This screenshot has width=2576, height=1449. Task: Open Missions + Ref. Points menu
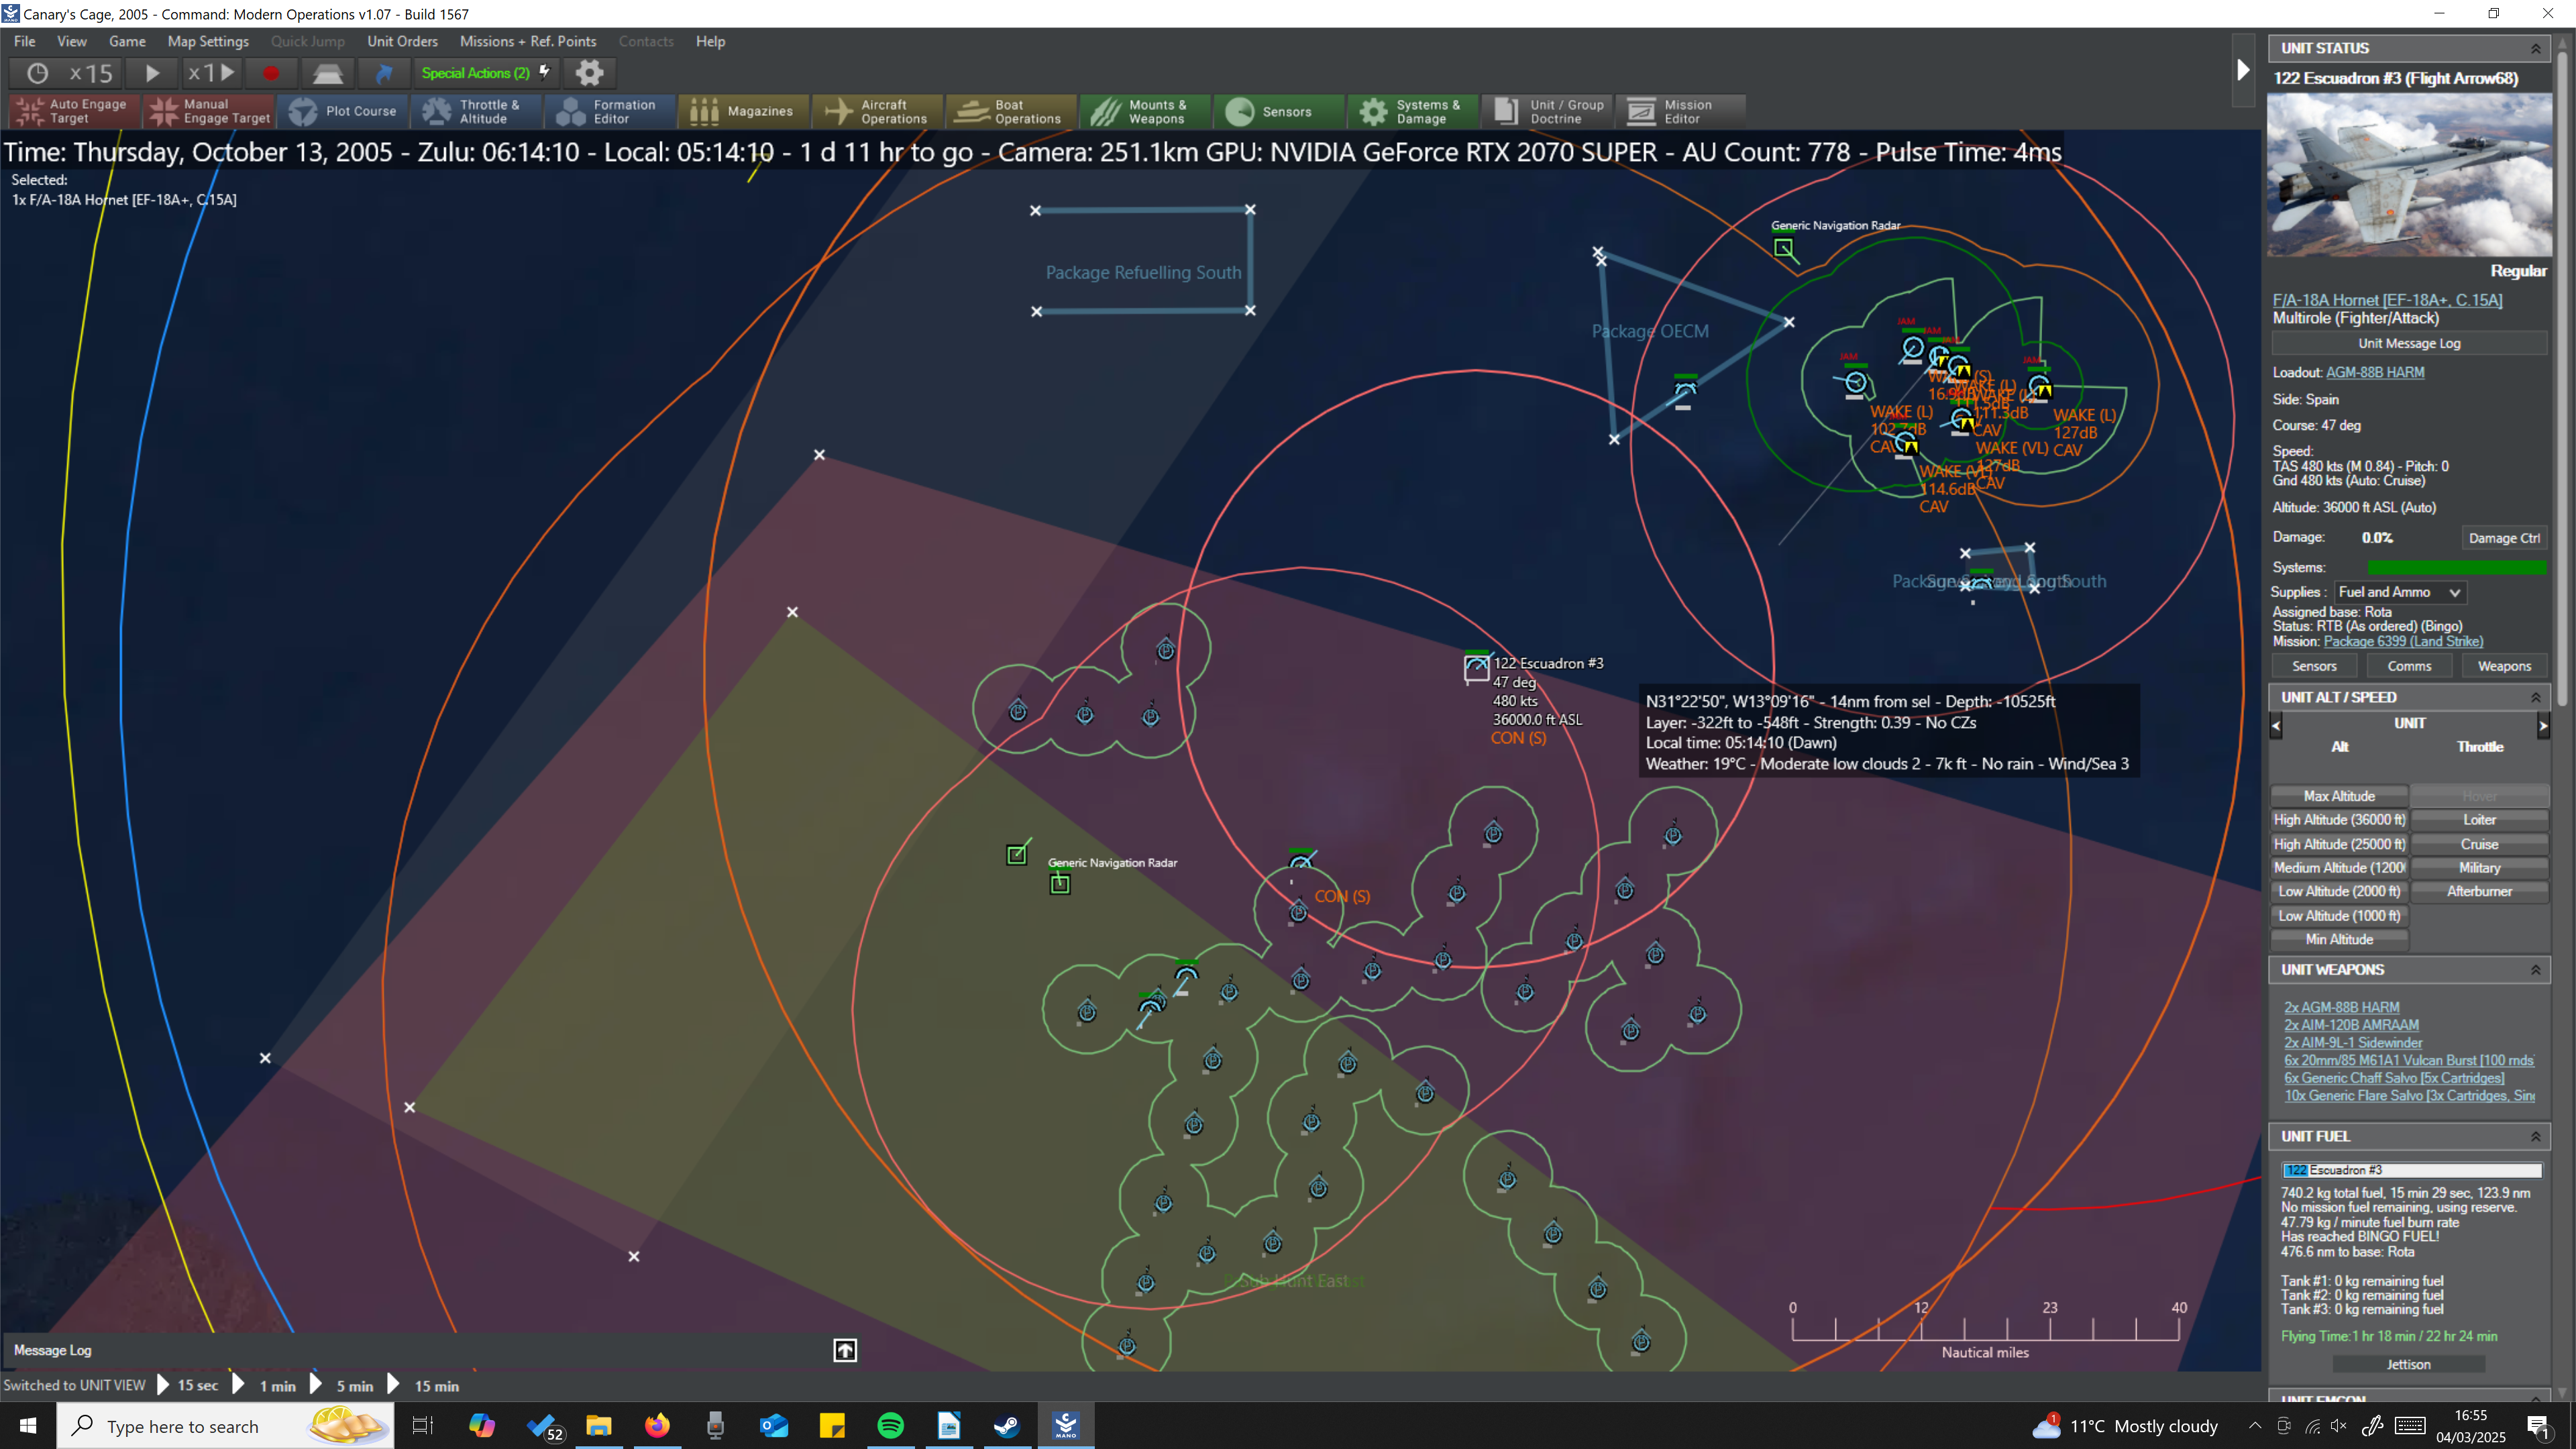click(528, 41)
